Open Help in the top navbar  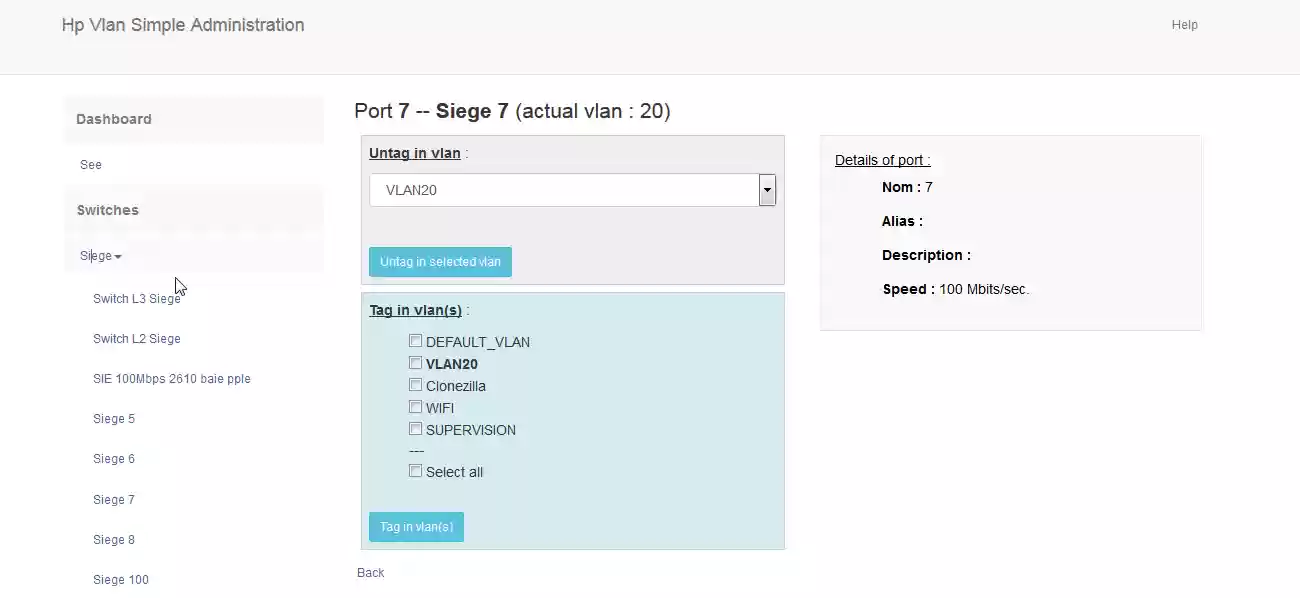tap(1184, 25)
